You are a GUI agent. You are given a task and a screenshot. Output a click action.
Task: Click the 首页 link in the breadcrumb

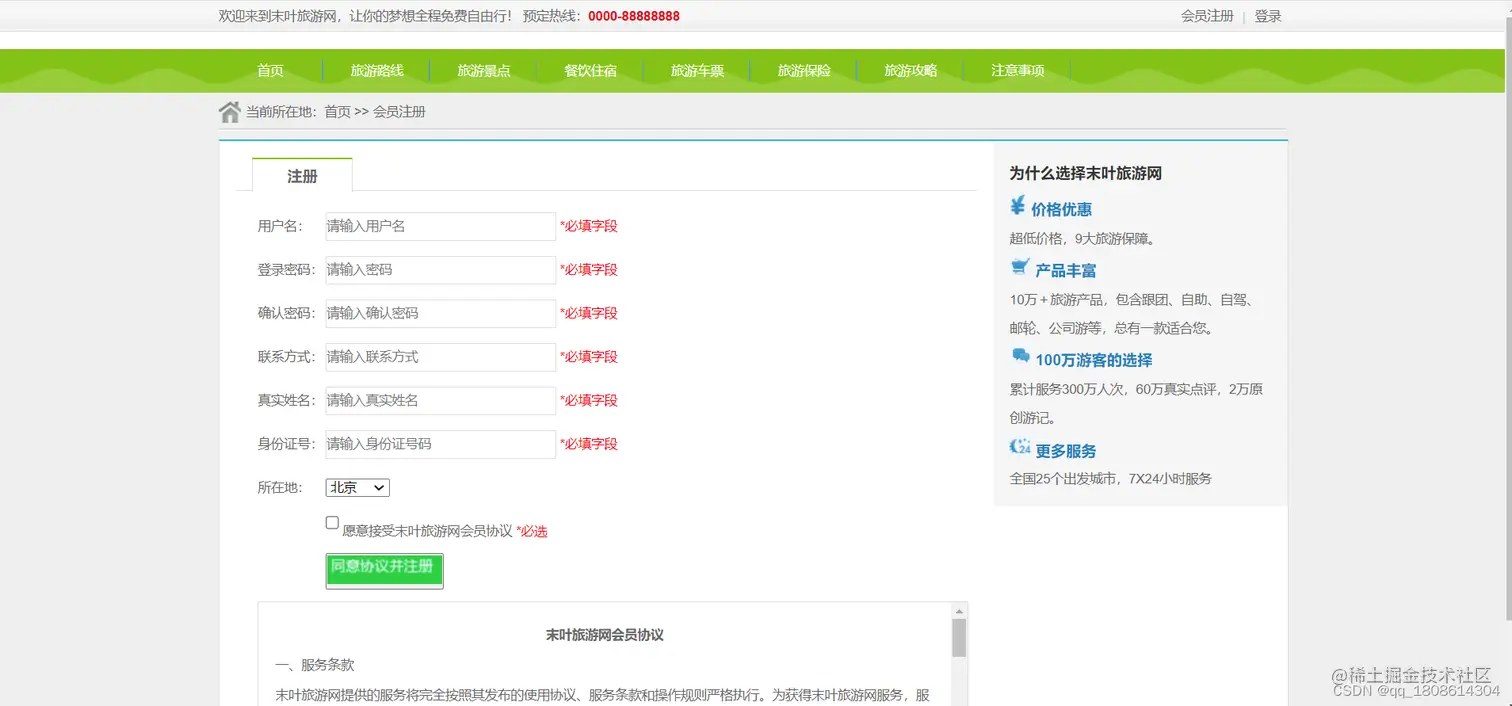[337, 112]
